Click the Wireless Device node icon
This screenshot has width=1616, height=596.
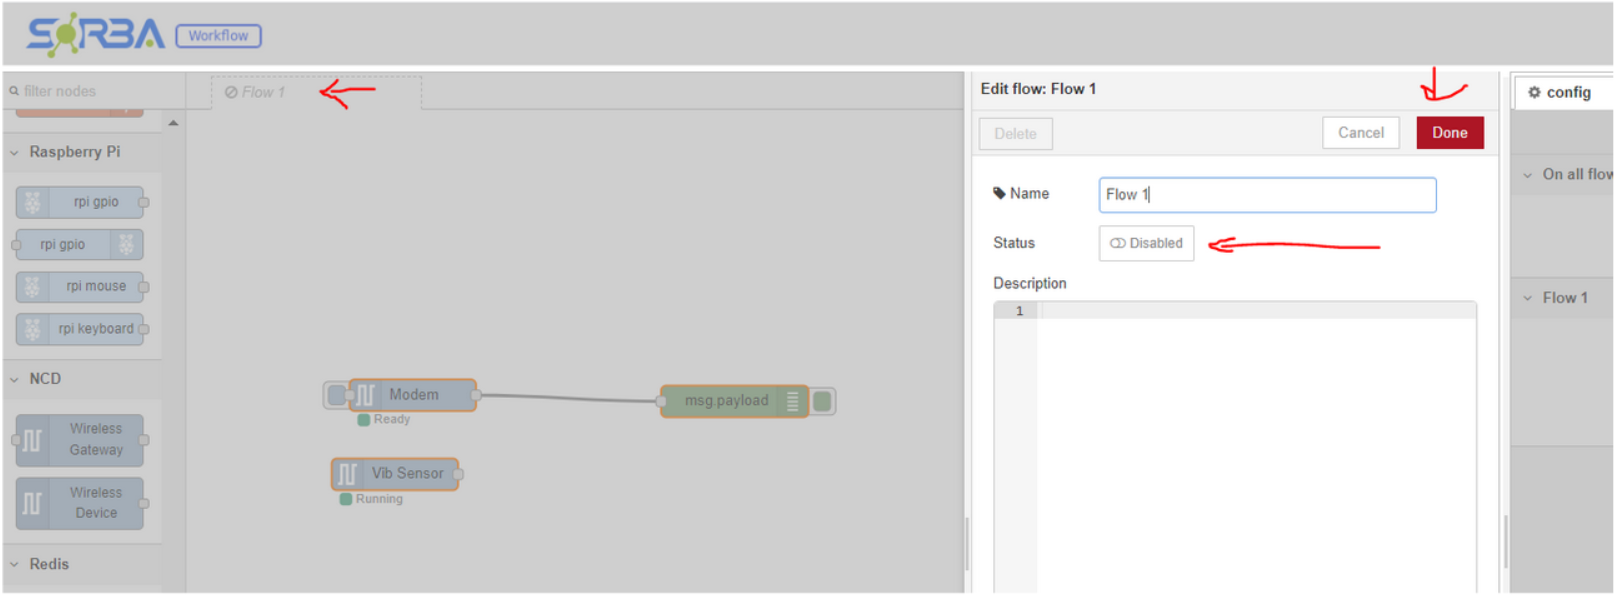point(33,503)
